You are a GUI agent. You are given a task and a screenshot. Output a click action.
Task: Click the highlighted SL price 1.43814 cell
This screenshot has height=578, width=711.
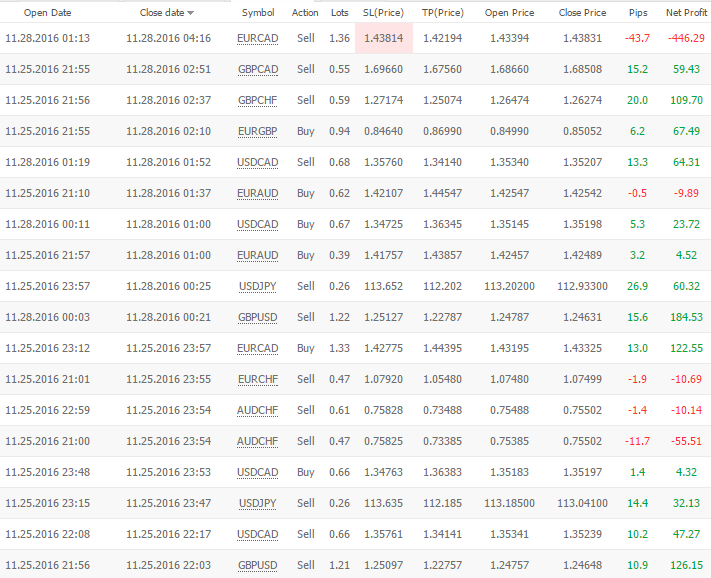[384, 38]
